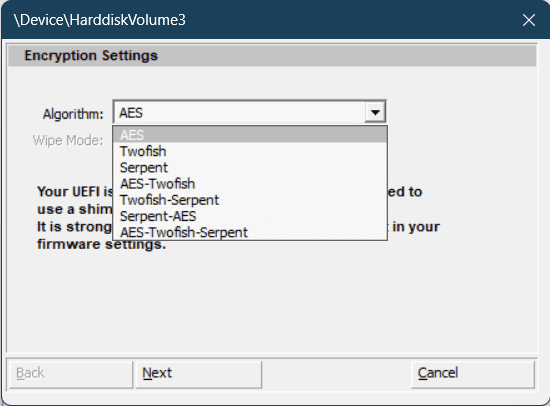Click the Algorithm combo box showing AES
The width and height of the screenshot is (550, 406).
[x=249, y=112]
